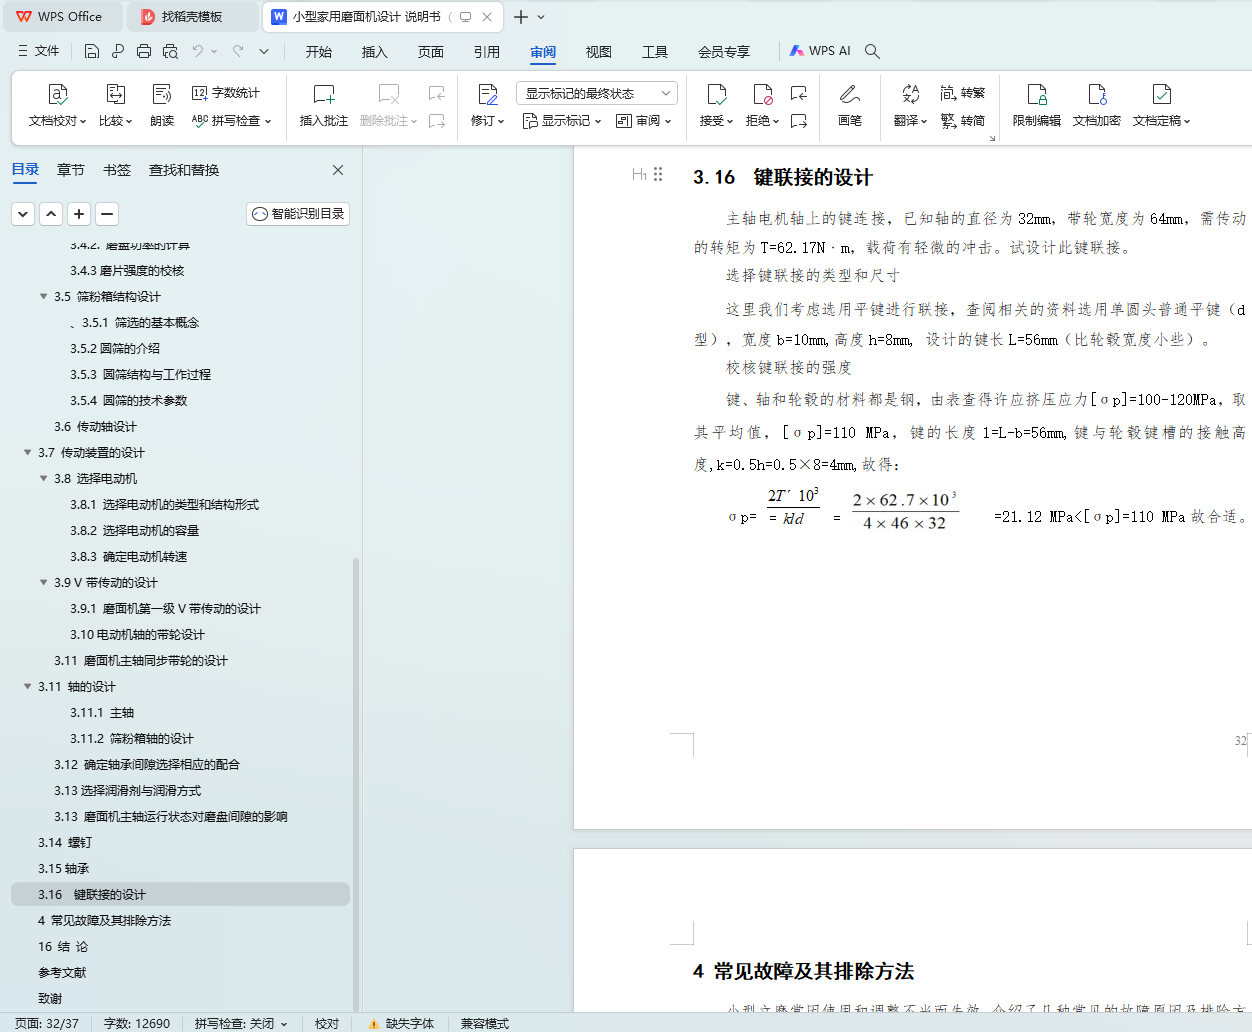
Task: Collapse the 3.7 传动装置的设计 tree node
Action: [27, 452]
